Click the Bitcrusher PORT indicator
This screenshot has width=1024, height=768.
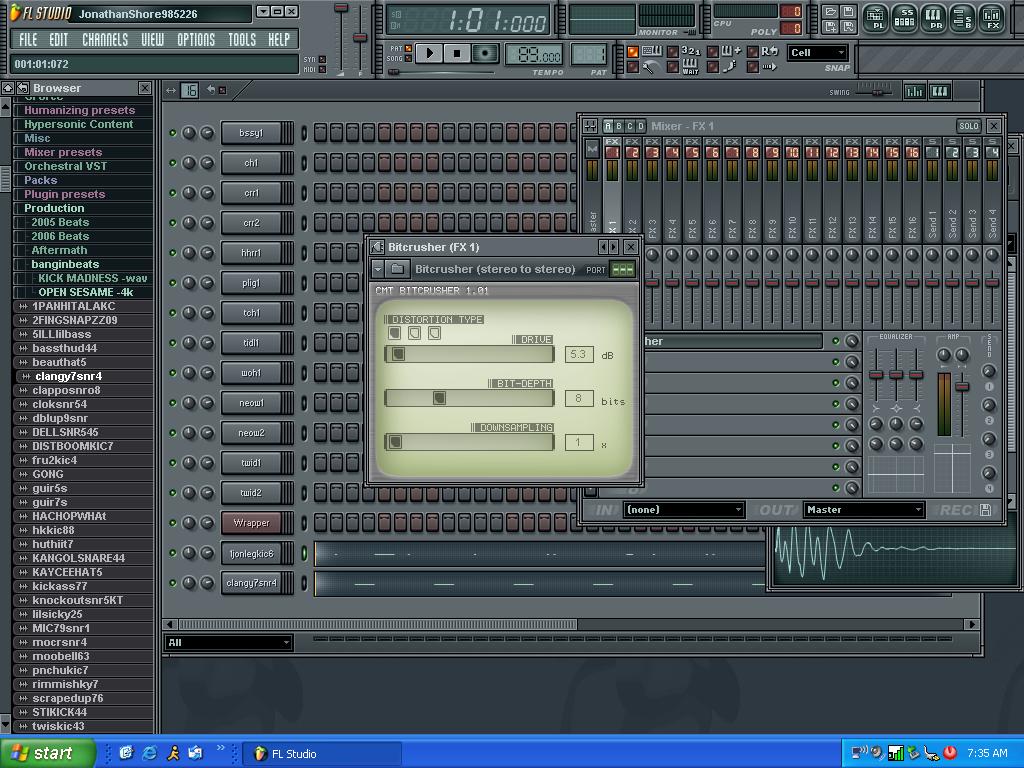[622, 269]
